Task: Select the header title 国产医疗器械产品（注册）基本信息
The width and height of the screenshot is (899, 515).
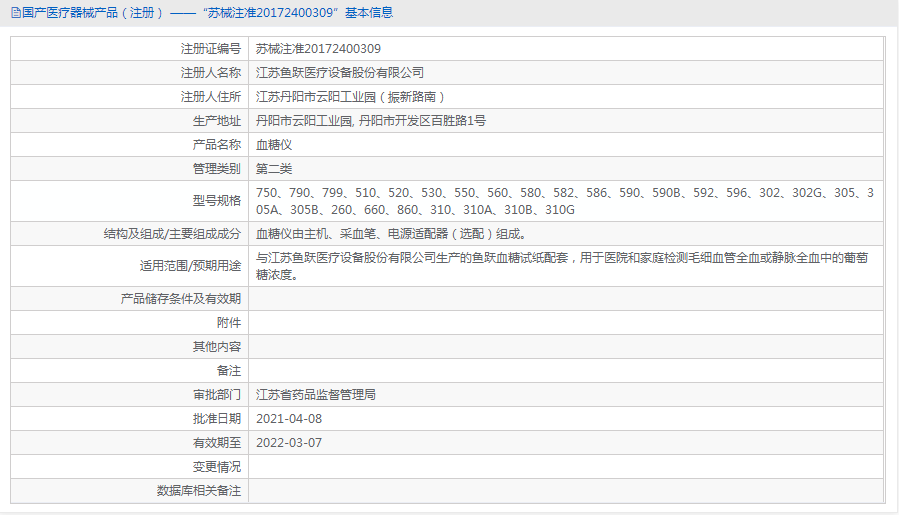Action: pyautogui.click(x=208, y=13)
